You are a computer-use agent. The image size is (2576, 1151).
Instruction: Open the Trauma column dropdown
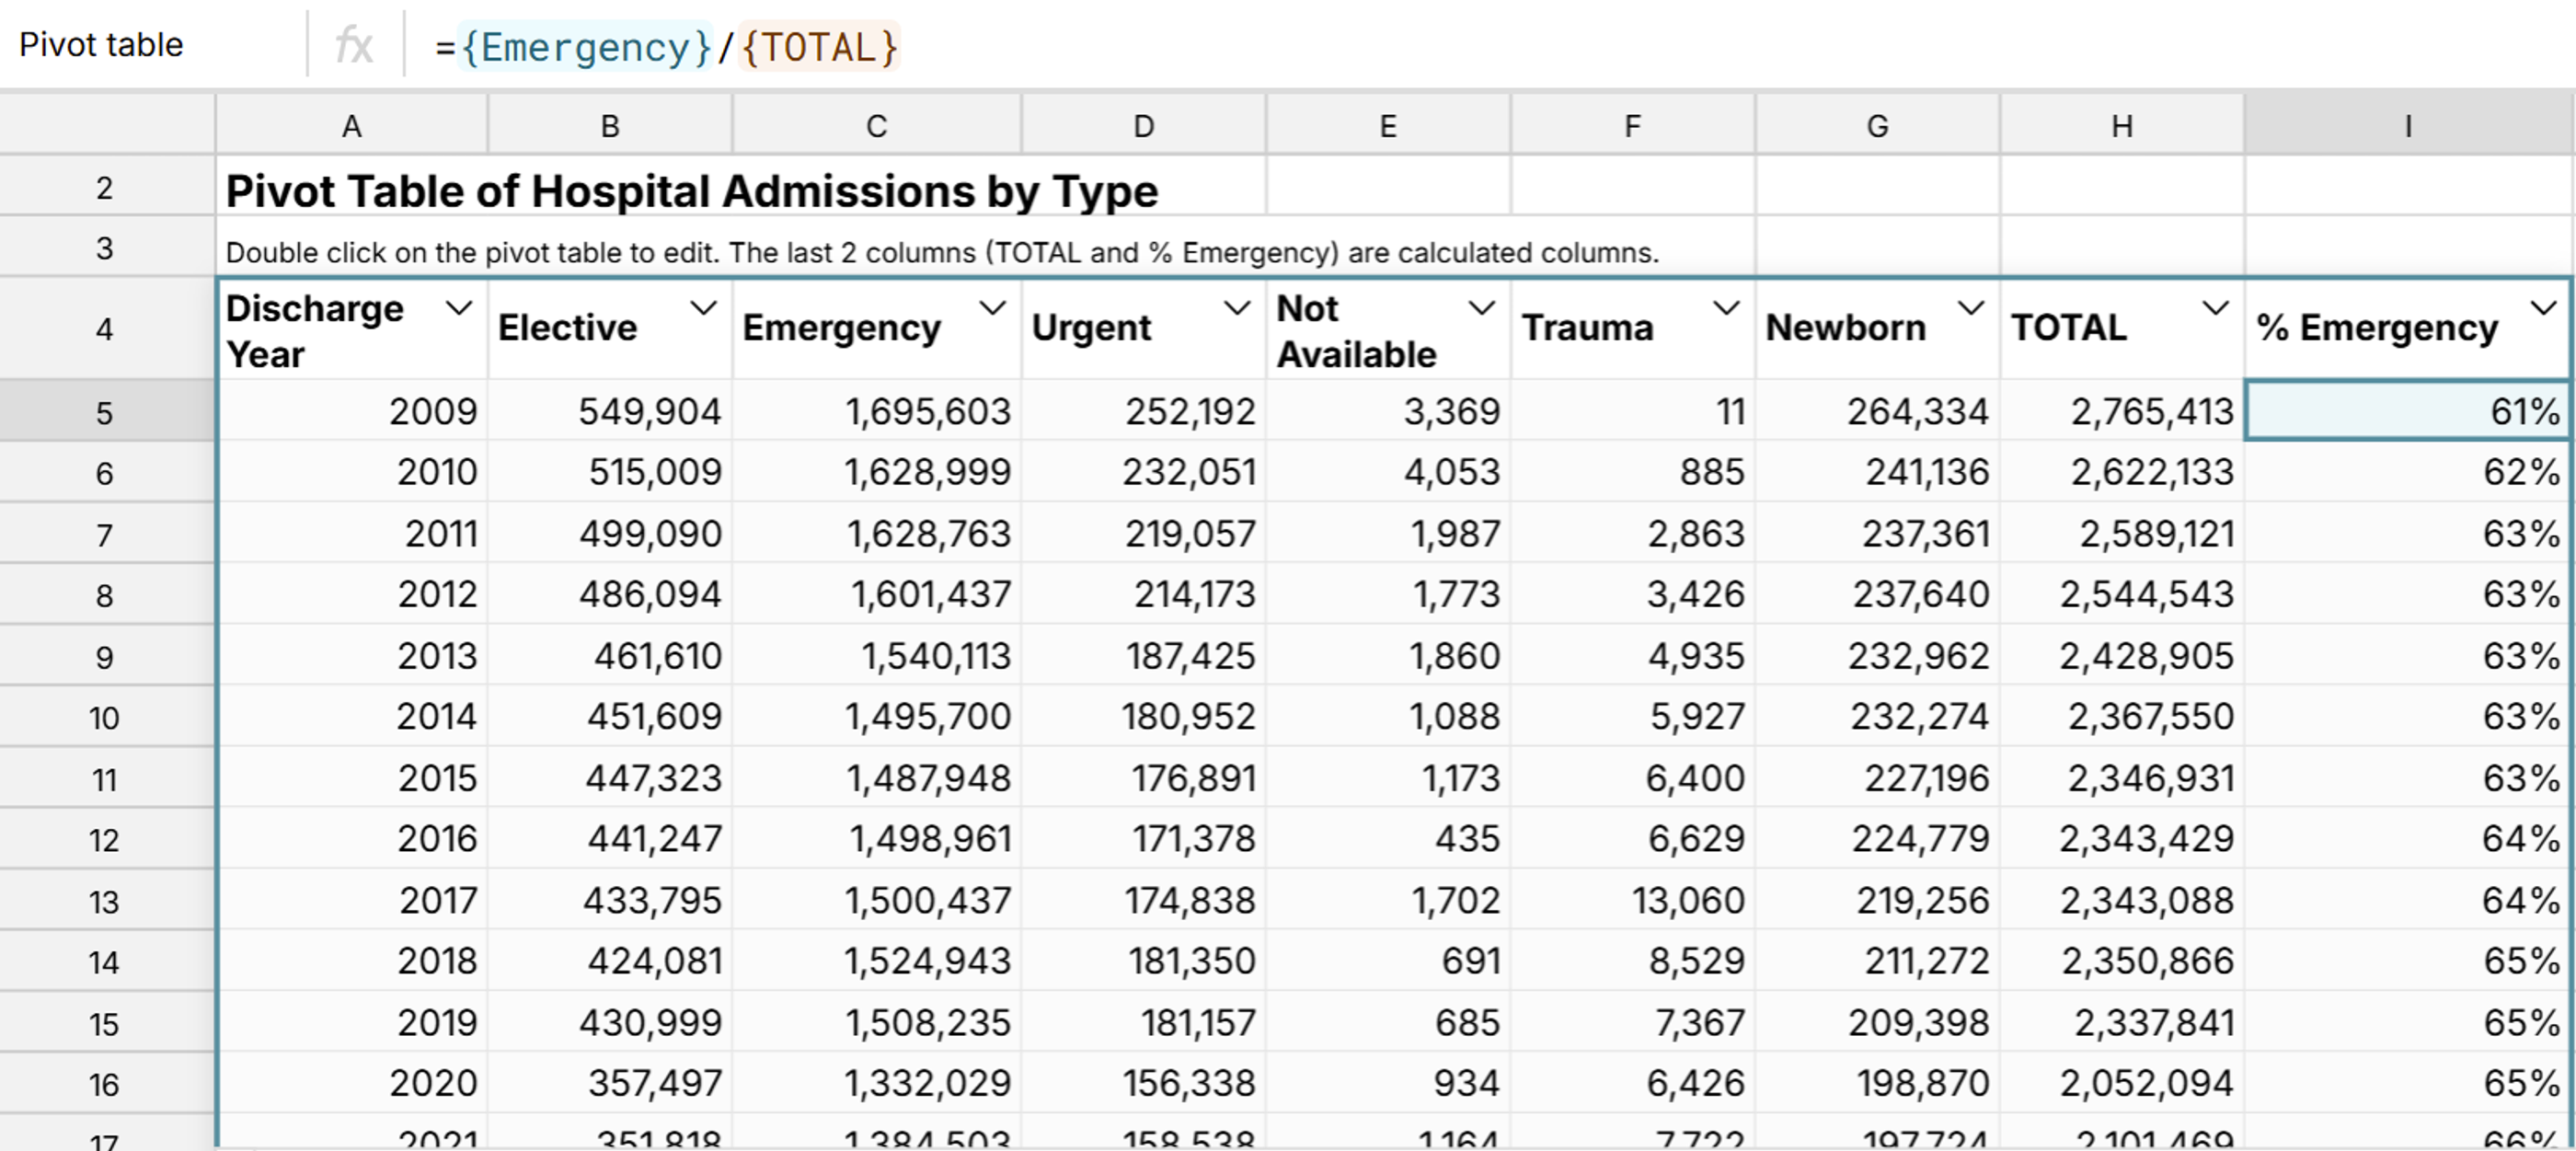[x=1727, y=308]
